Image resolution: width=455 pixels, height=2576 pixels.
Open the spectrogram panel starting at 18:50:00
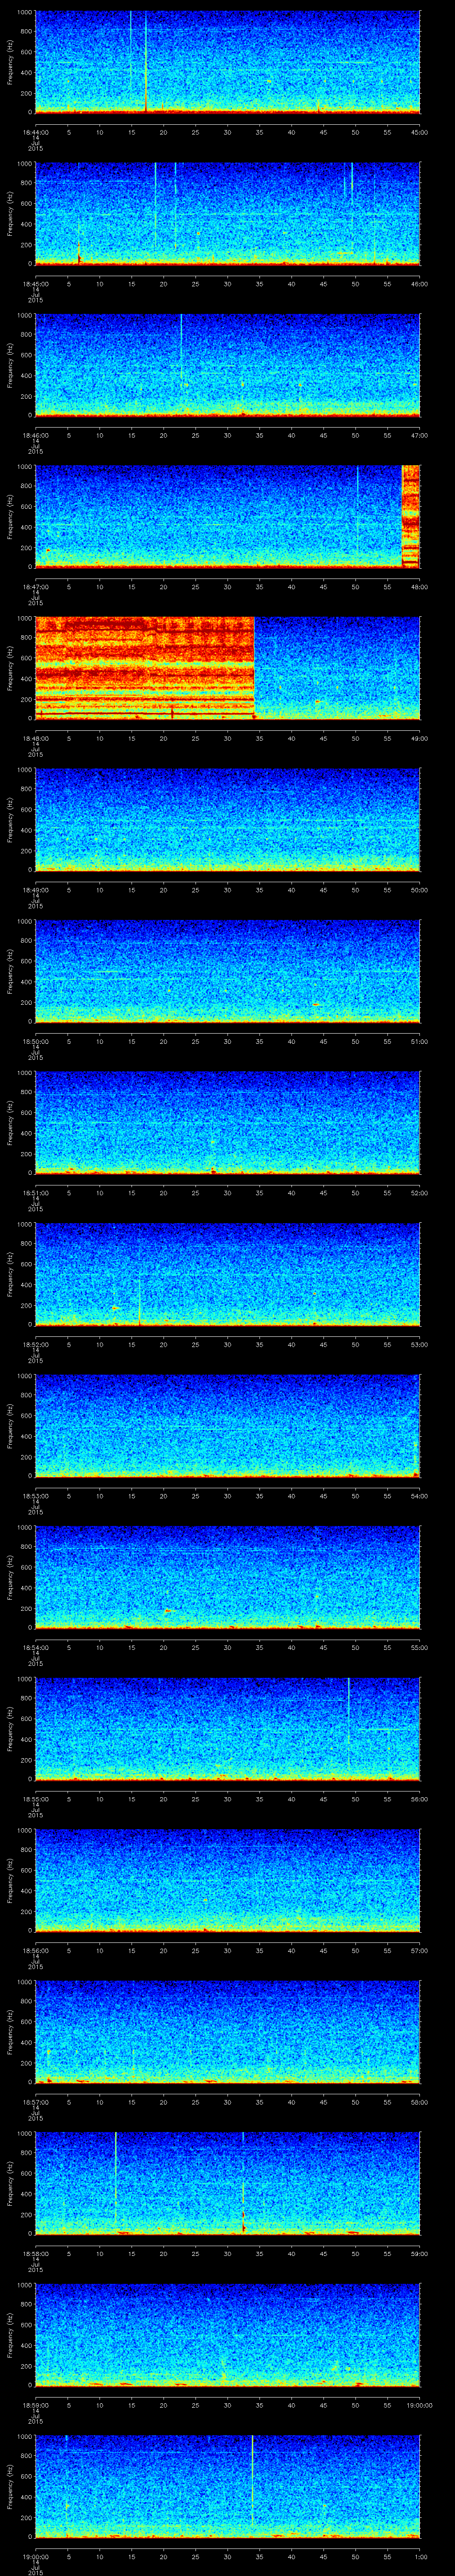pyautogui.click(x=227, y=971)
